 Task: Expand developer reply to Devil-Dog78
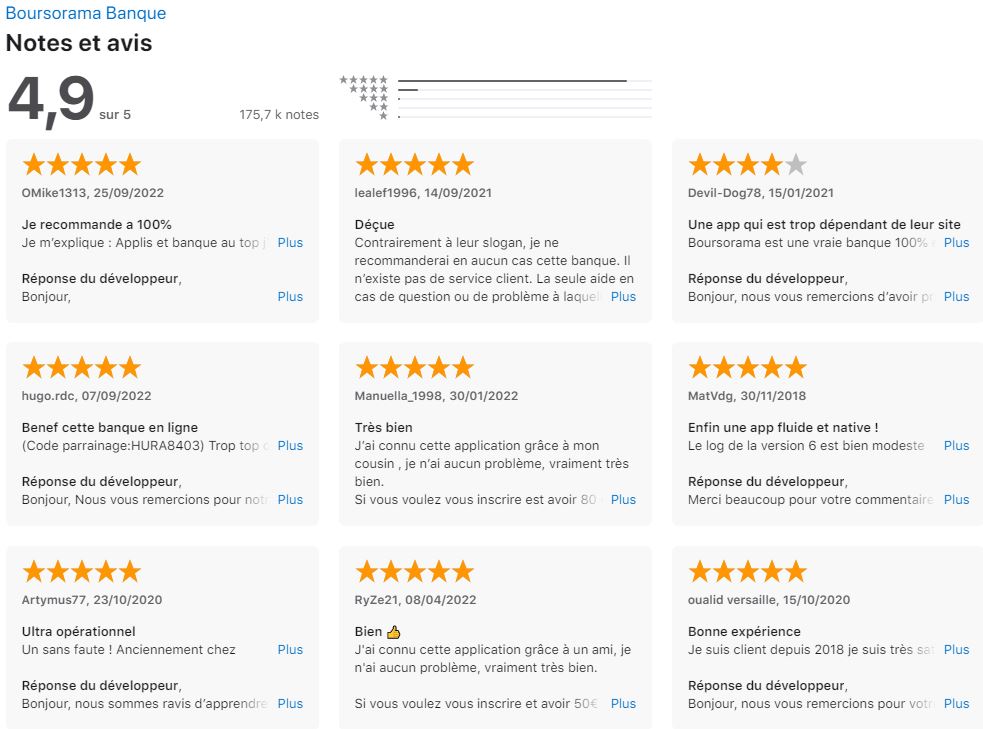click(x=956, y=297)
